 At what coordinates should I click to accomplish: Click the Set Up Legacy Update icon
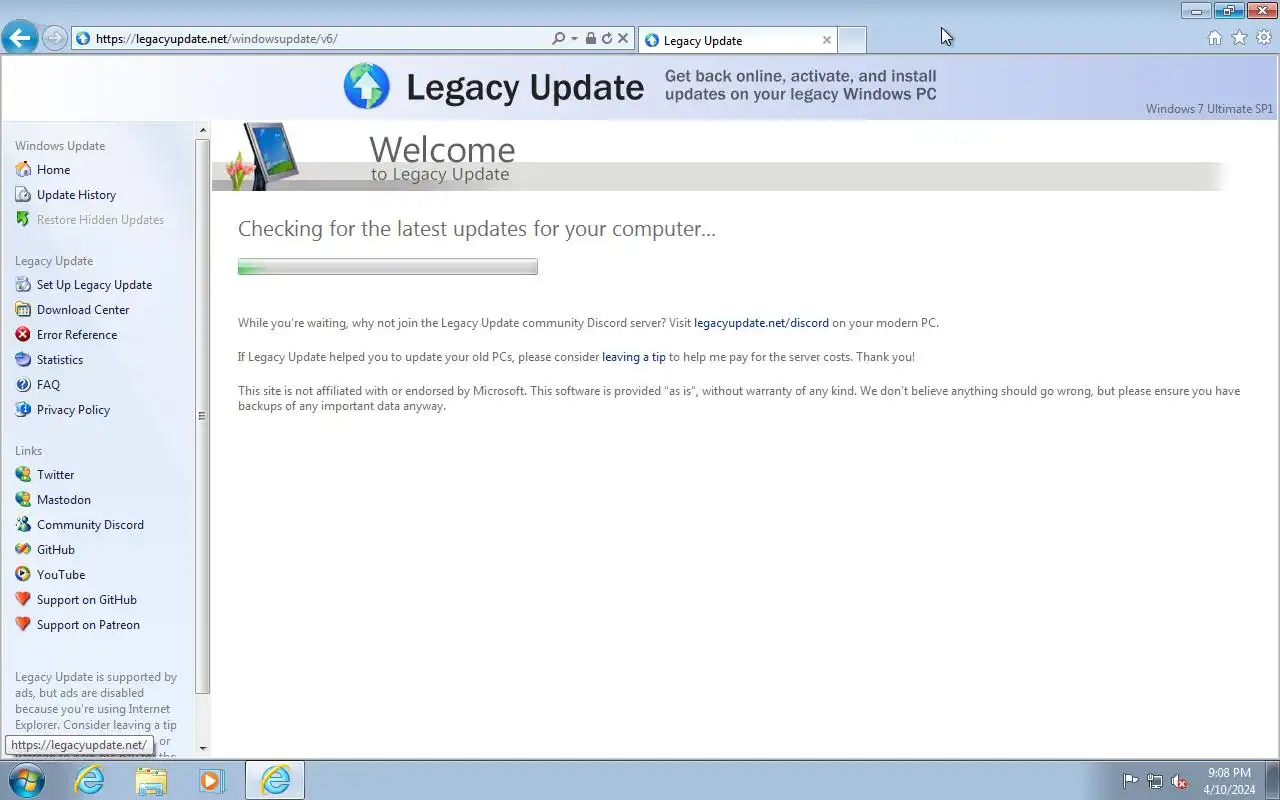click(23, 285)
